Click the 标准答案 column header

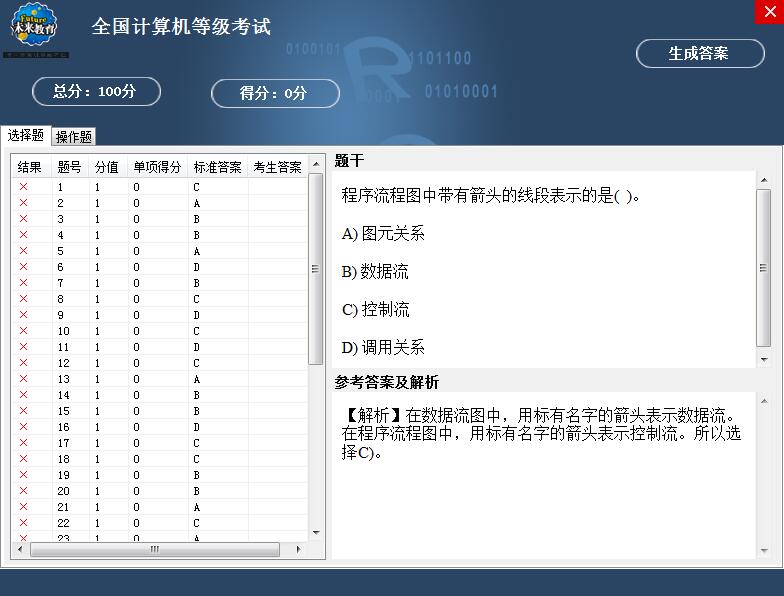(218, 167)
